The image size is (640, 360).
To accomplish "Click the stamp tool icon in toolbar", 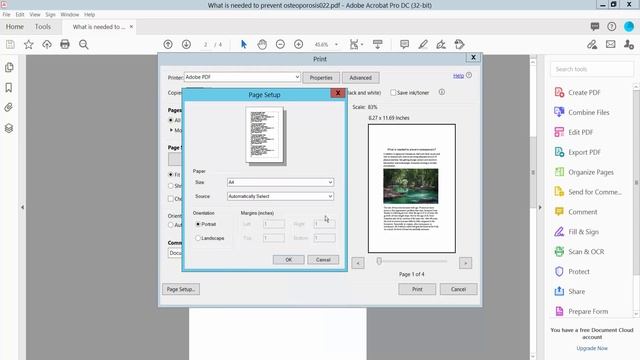I will point(459,44).
